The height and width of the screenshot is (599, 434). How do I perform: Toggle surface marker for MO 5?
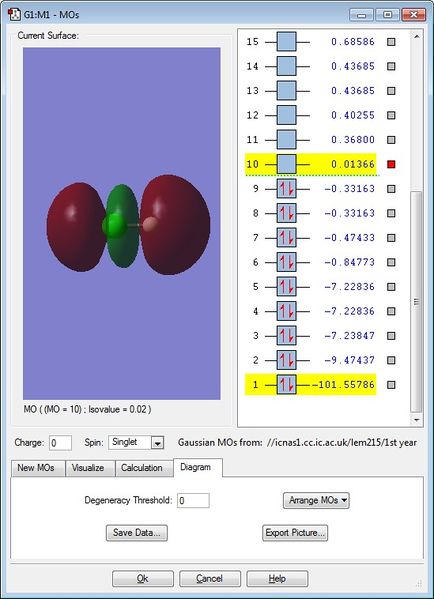click(x=391, y=287)
